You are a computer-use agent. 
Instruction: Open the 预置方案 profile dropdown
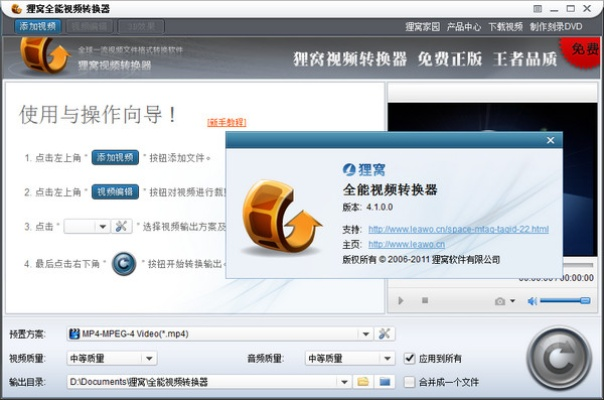(366, 334)
